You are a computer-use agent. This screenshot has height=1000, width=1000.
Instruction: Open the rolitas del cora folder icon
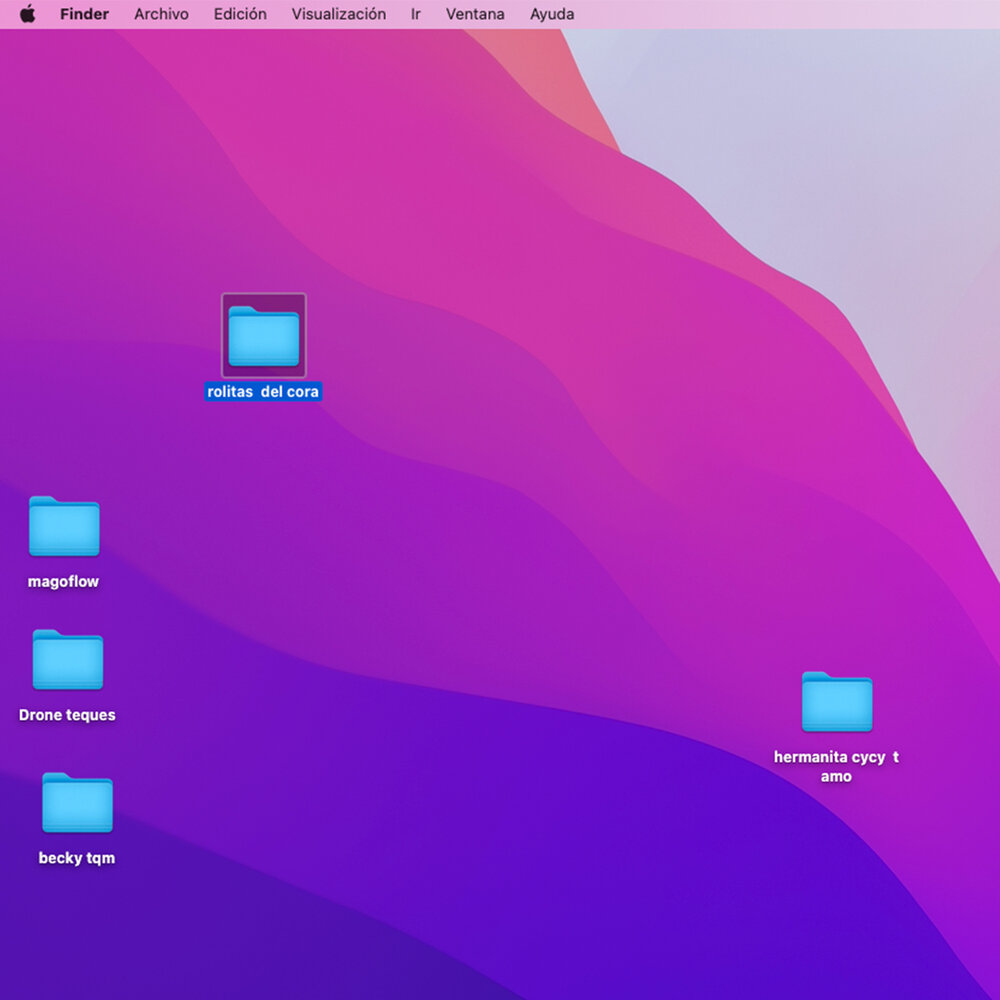coord(263,336)
